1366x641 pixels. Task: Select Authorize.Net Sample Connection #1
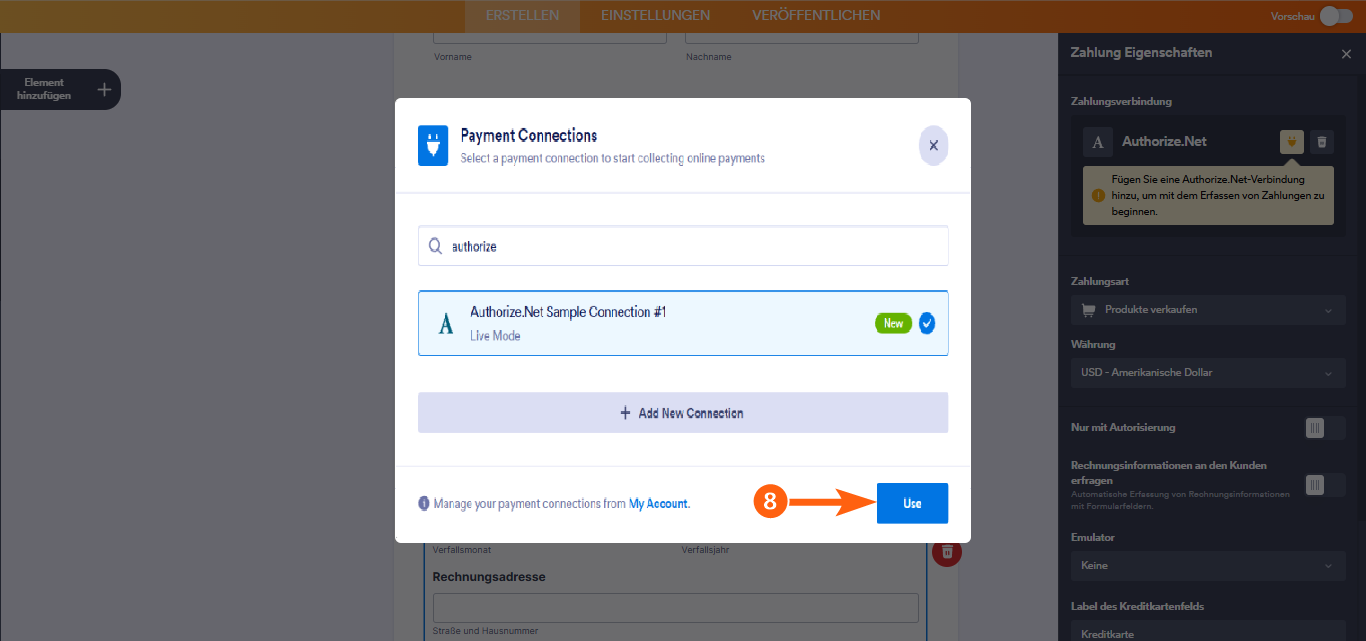tap(683, 322)
